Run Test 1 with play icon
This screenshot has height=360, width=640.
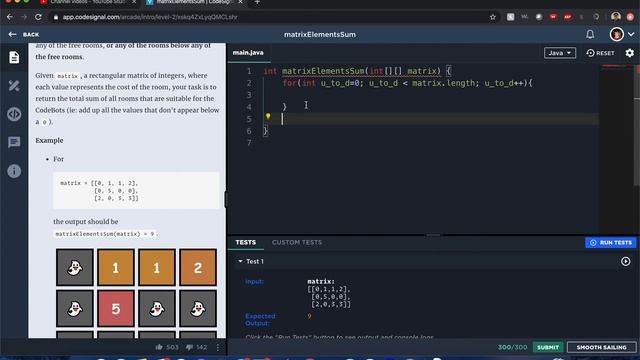[x=625, y=261]
